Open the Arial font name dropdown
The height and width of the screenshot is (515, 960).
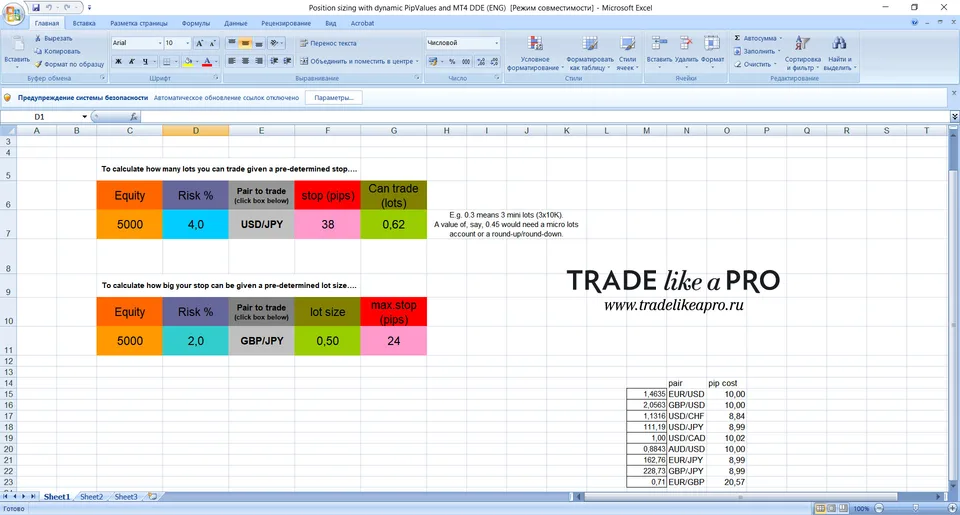[160, 43]
